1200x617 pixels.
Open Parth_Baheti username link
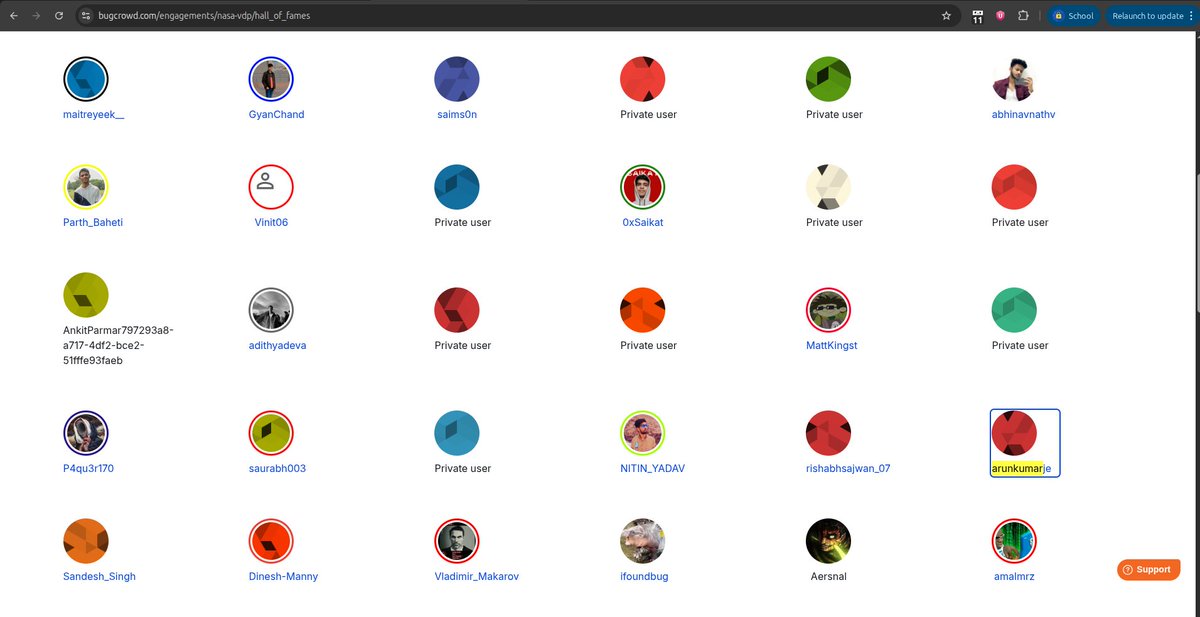93,222
